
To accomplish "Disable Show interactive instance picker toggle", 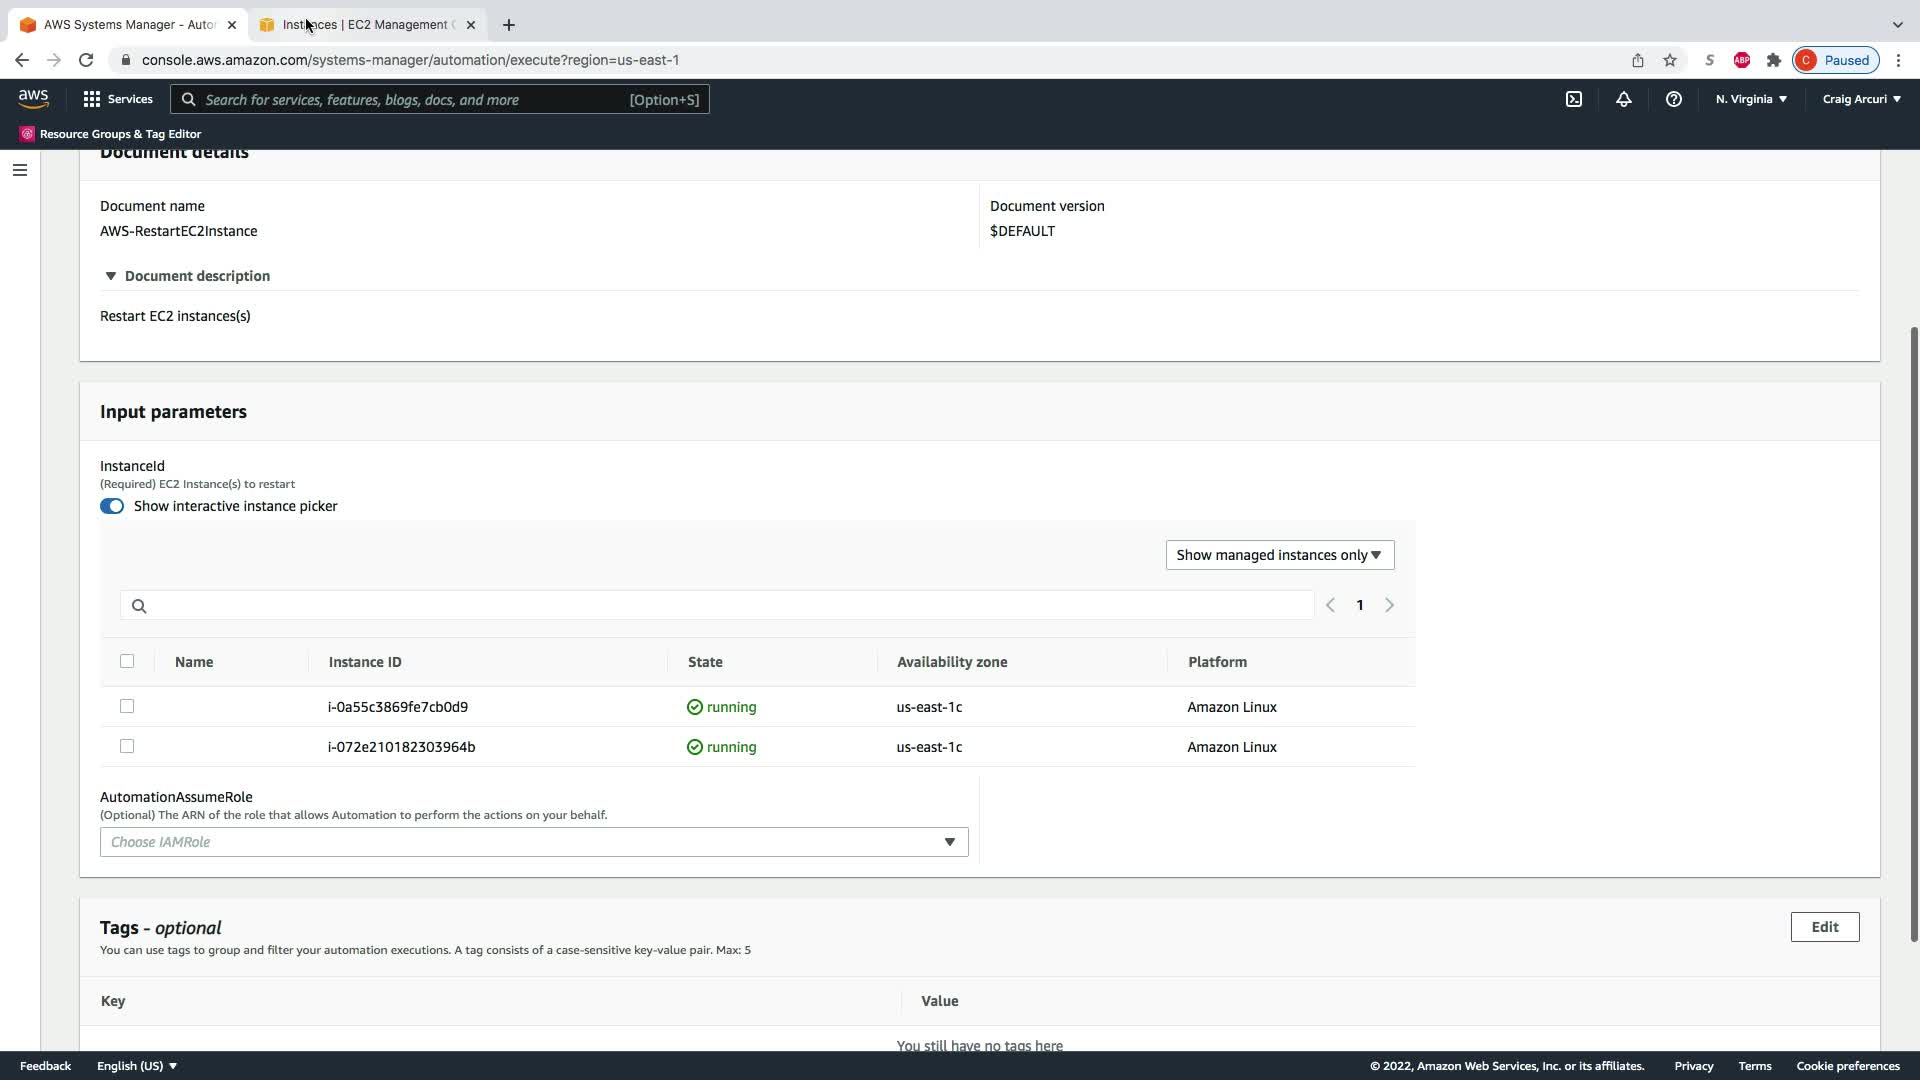I will (x=112, y=506).
